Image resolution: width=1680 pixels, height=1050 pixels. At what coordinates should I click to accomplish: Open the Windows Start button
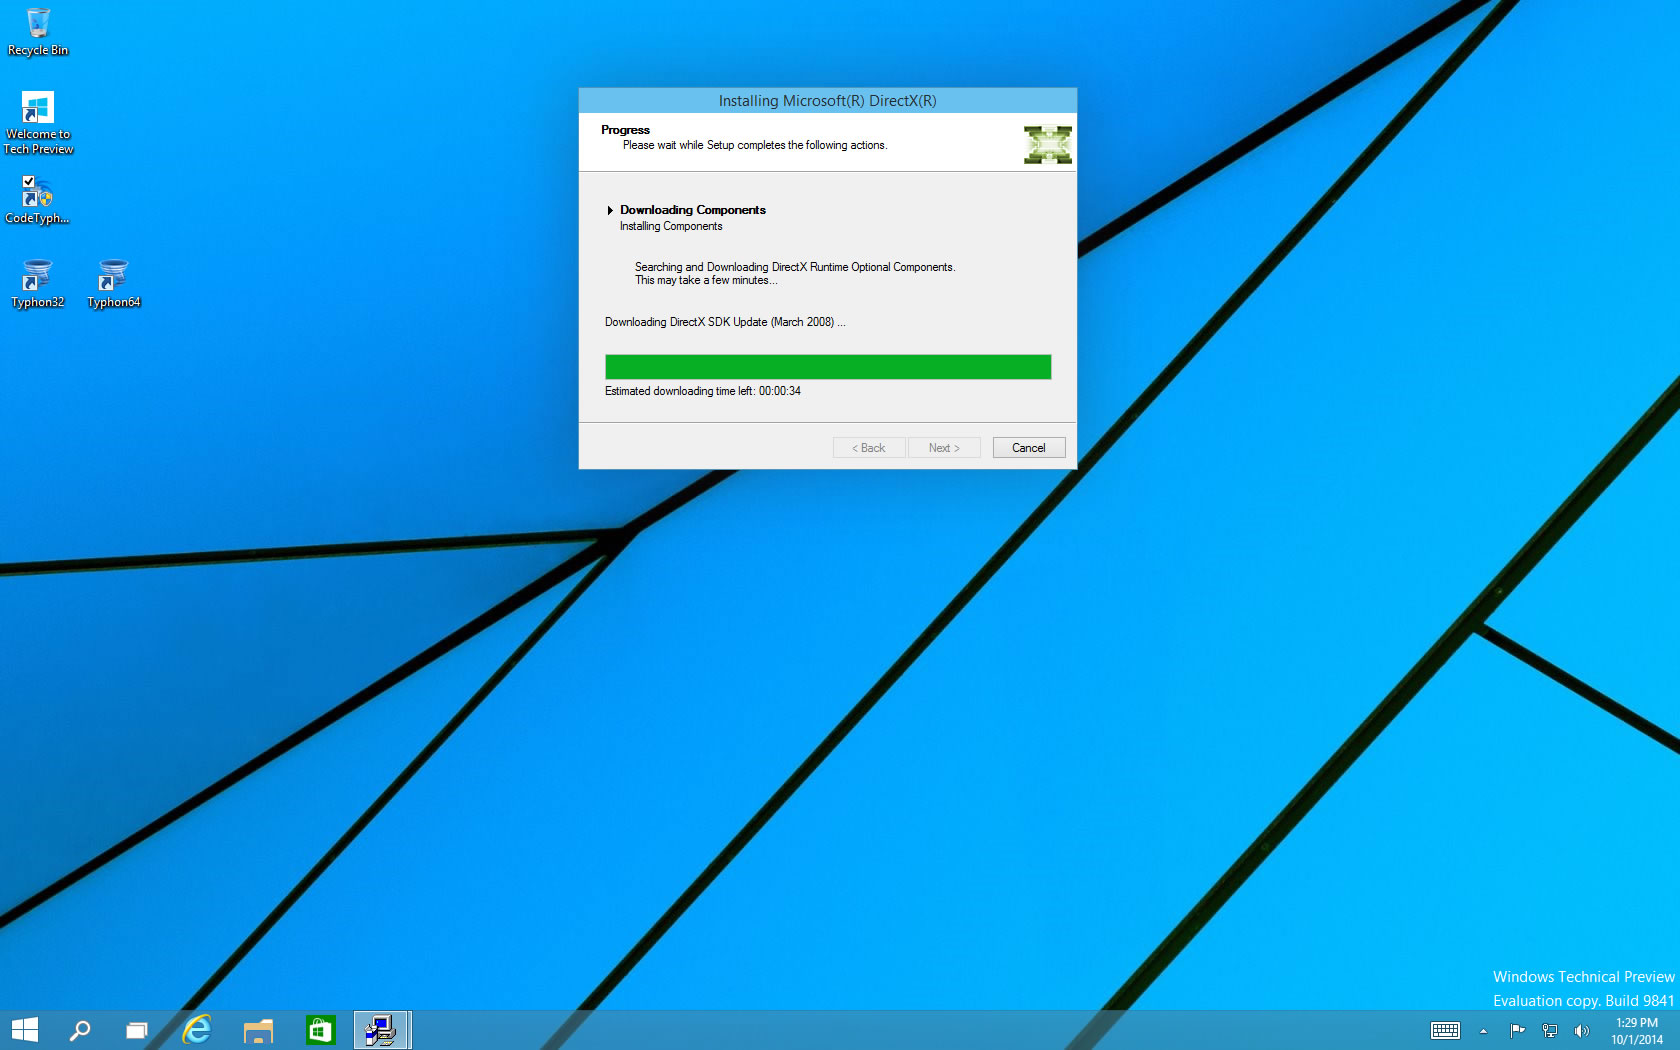24,1030
